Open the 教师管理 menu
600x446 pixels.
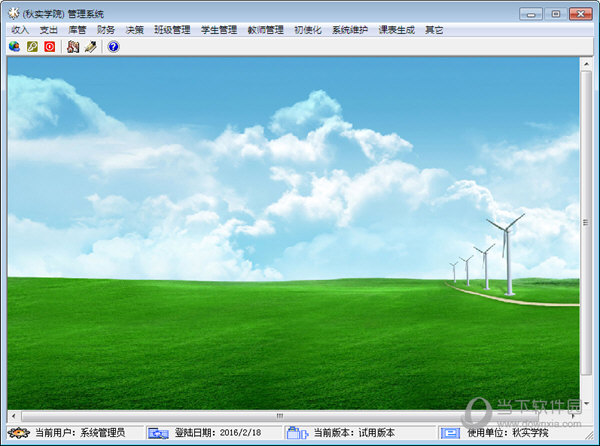tap(266, 30)
